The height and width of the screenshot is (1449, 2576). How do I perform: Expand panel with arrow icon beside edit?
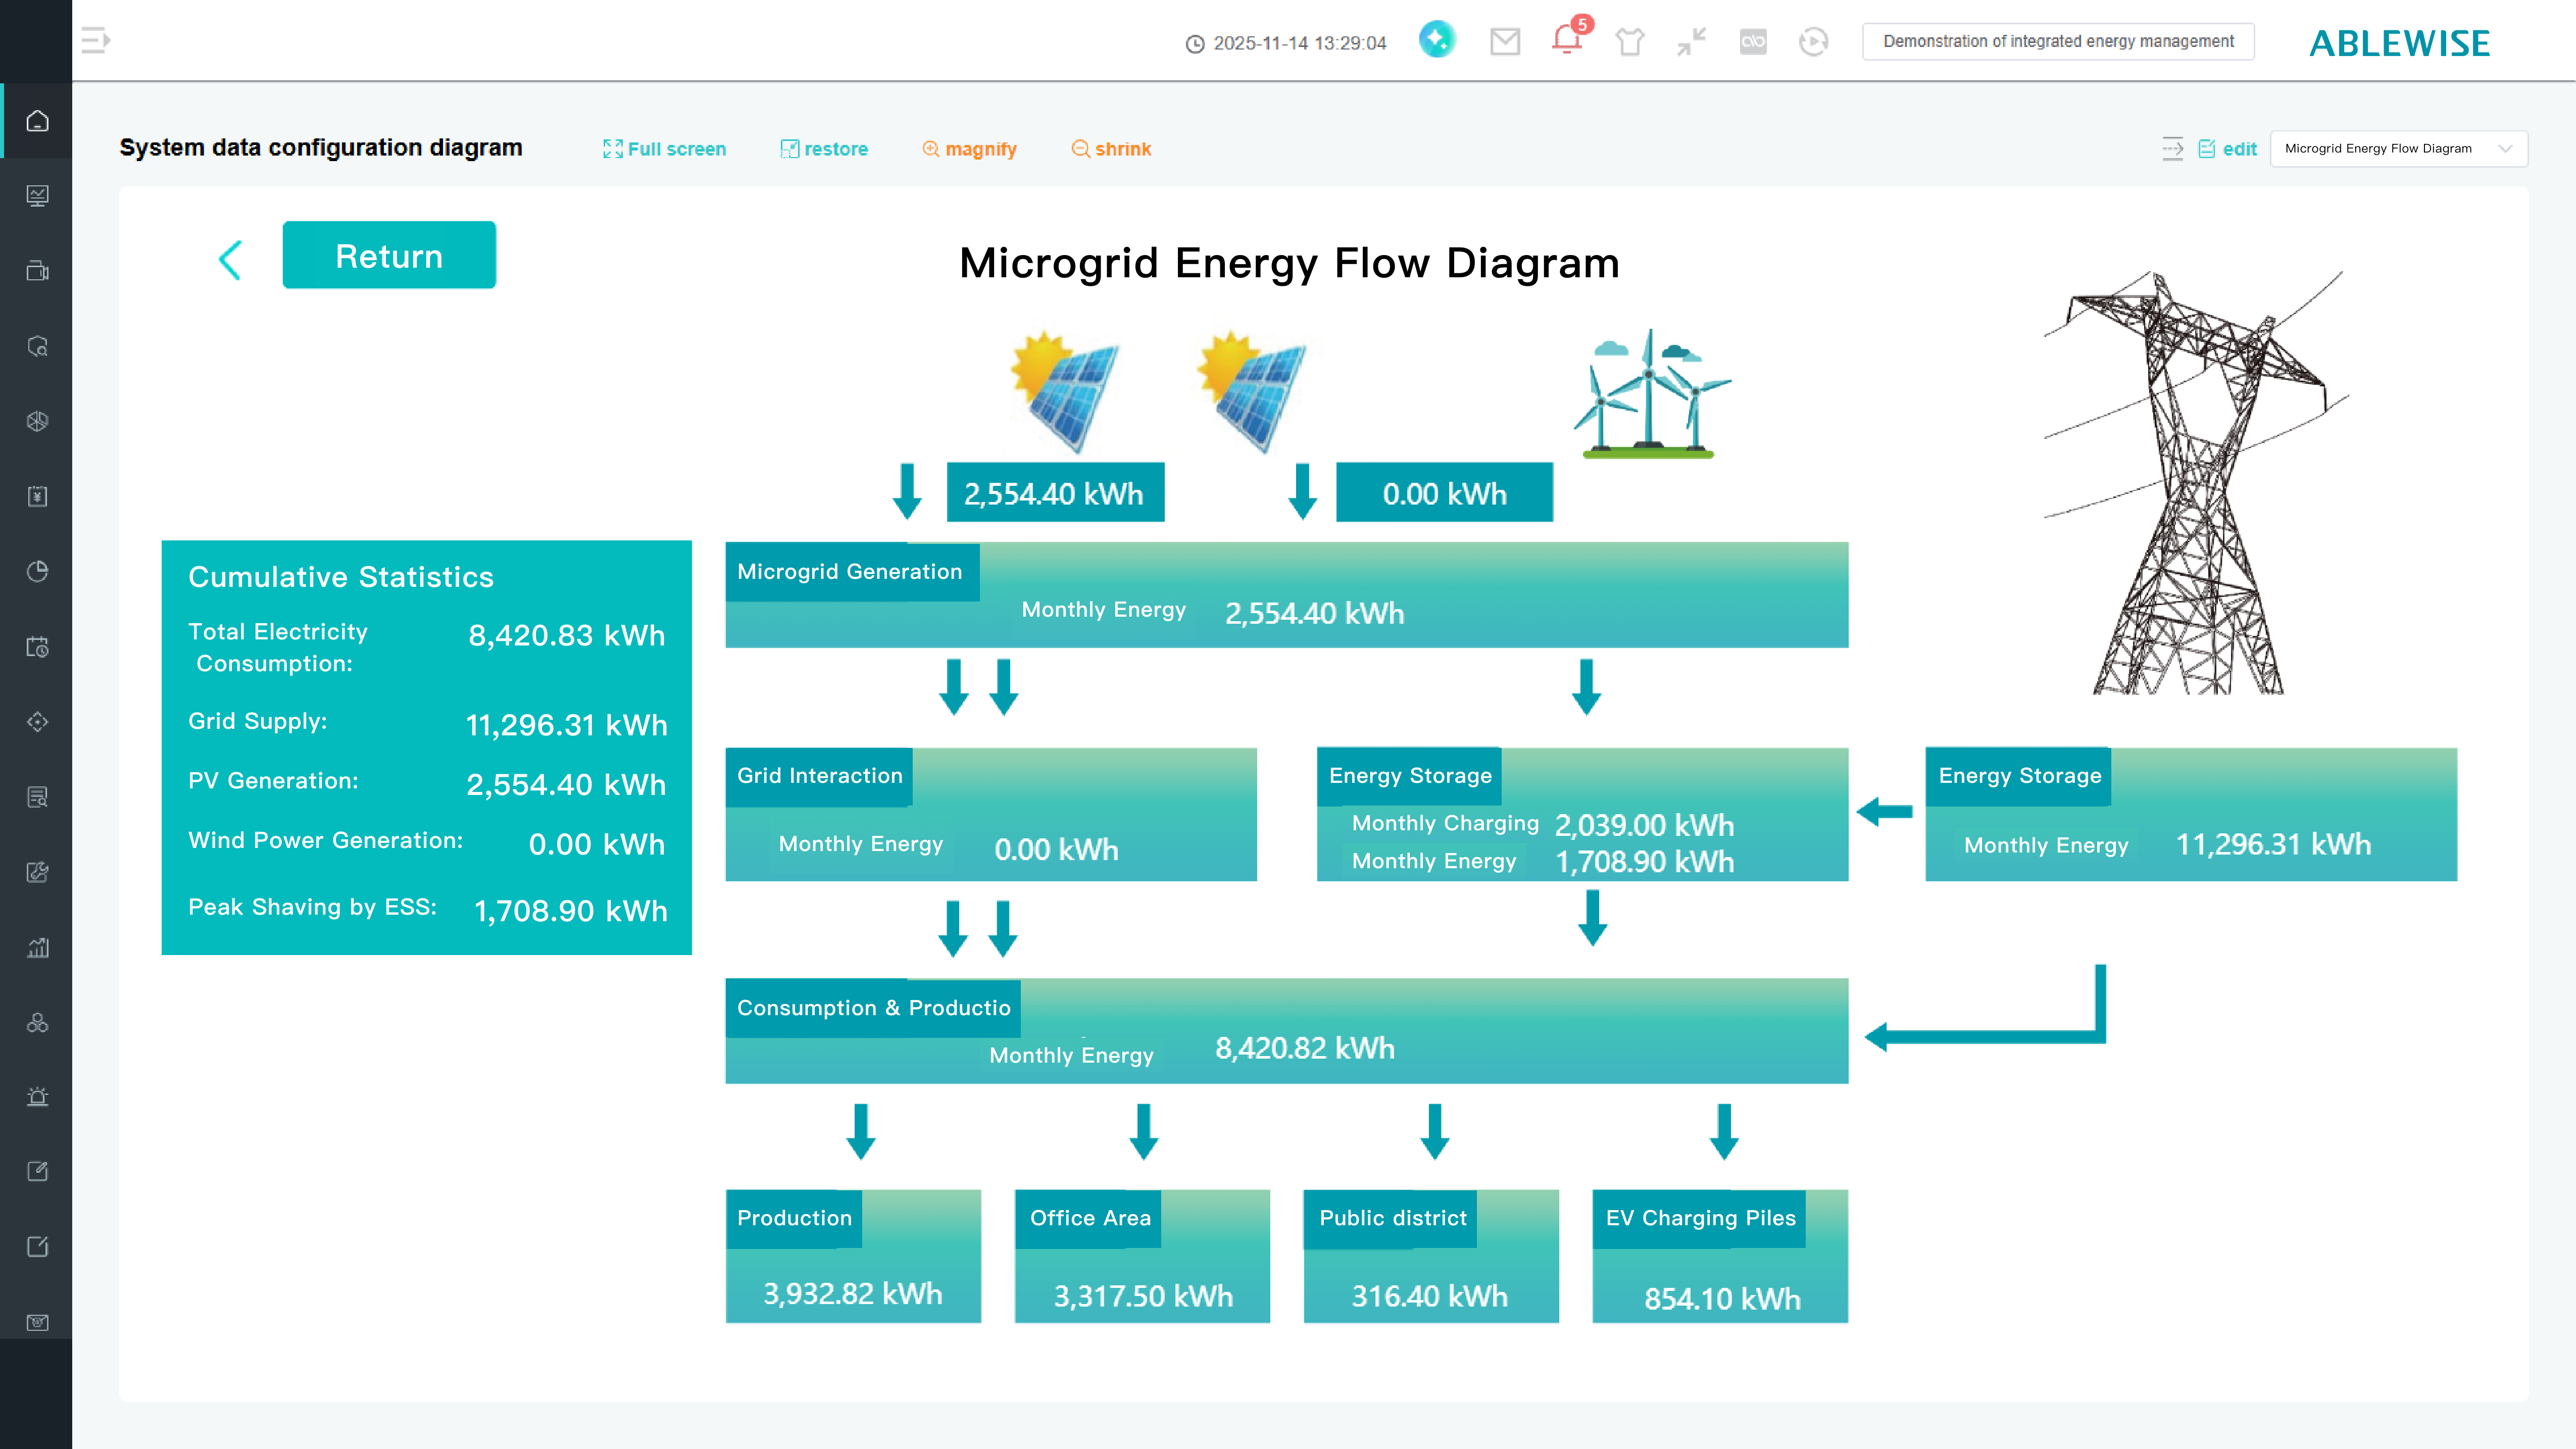point(2172,149)
